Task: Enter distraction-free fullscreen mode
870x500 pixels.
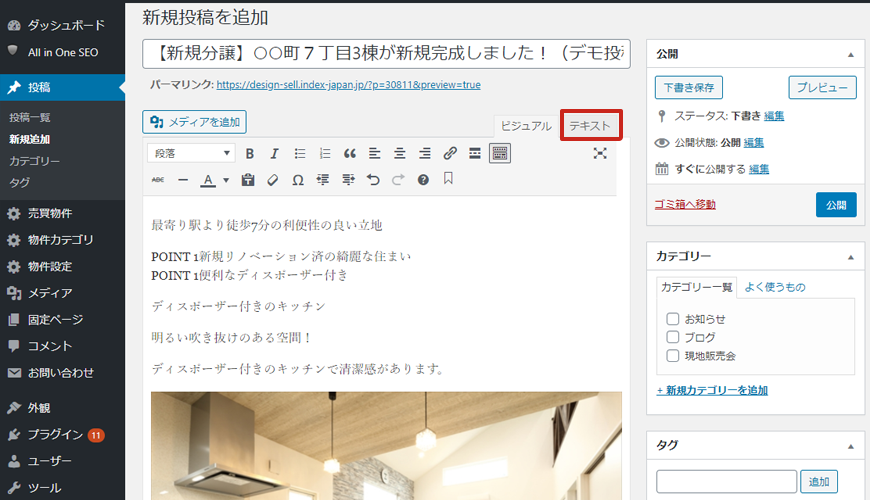Action: pyautogui.click(x=600, y=153)
